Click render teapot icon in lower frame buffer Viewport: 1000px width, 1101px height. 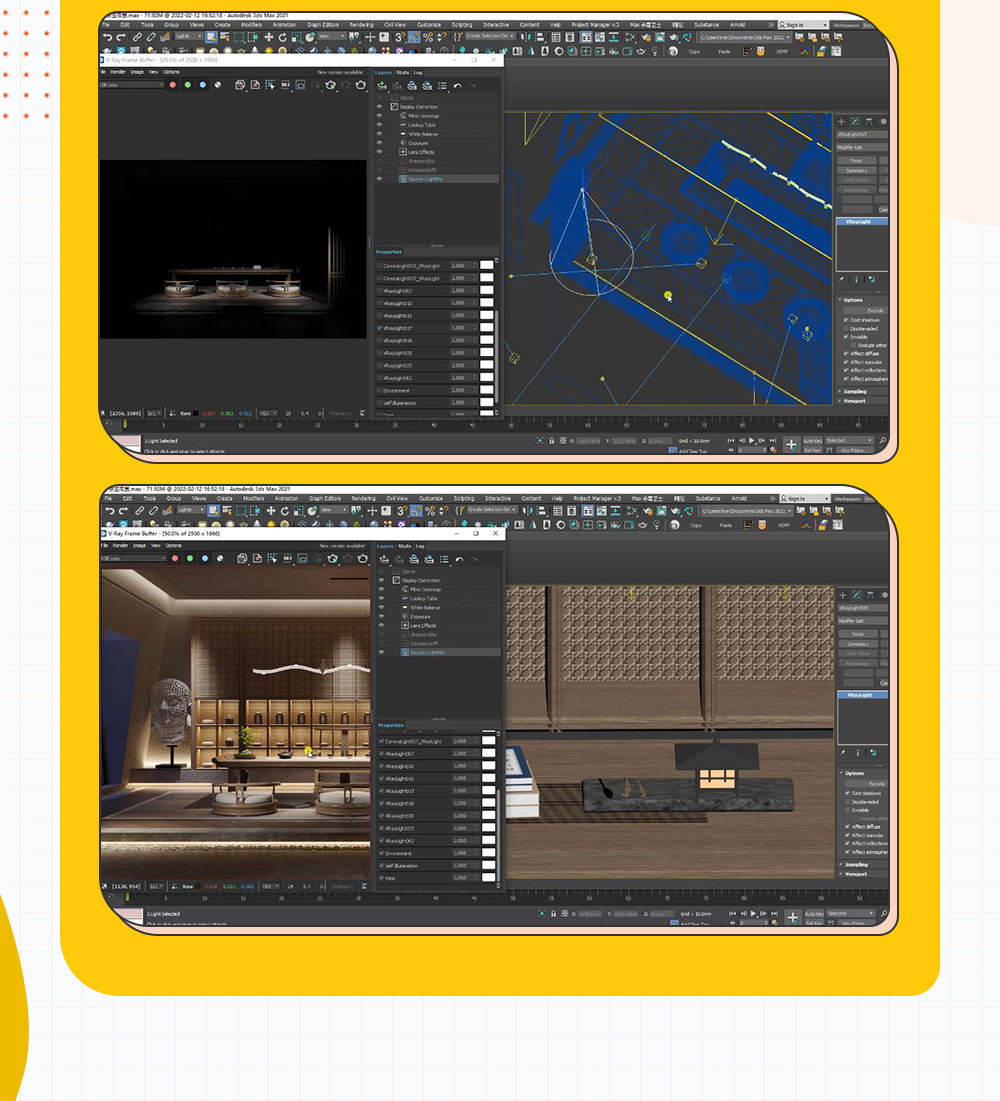click(x=363, y=558)
